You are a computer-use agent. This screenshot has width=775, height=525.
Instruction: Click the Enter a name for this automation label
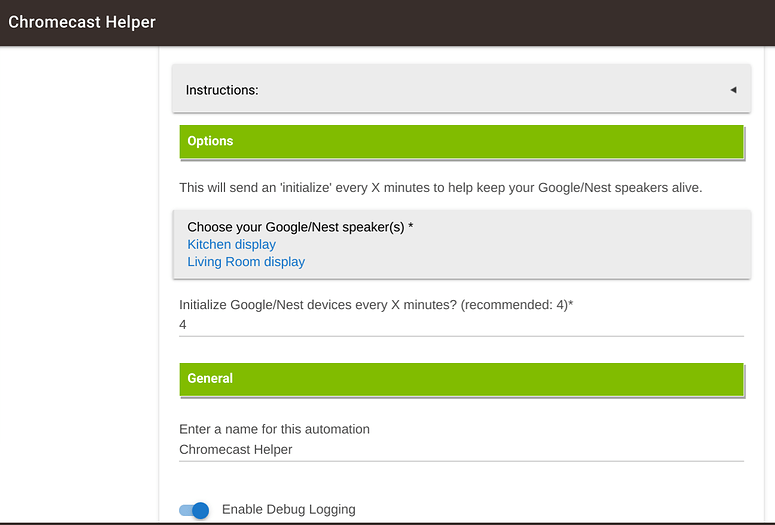coord(274,429)
